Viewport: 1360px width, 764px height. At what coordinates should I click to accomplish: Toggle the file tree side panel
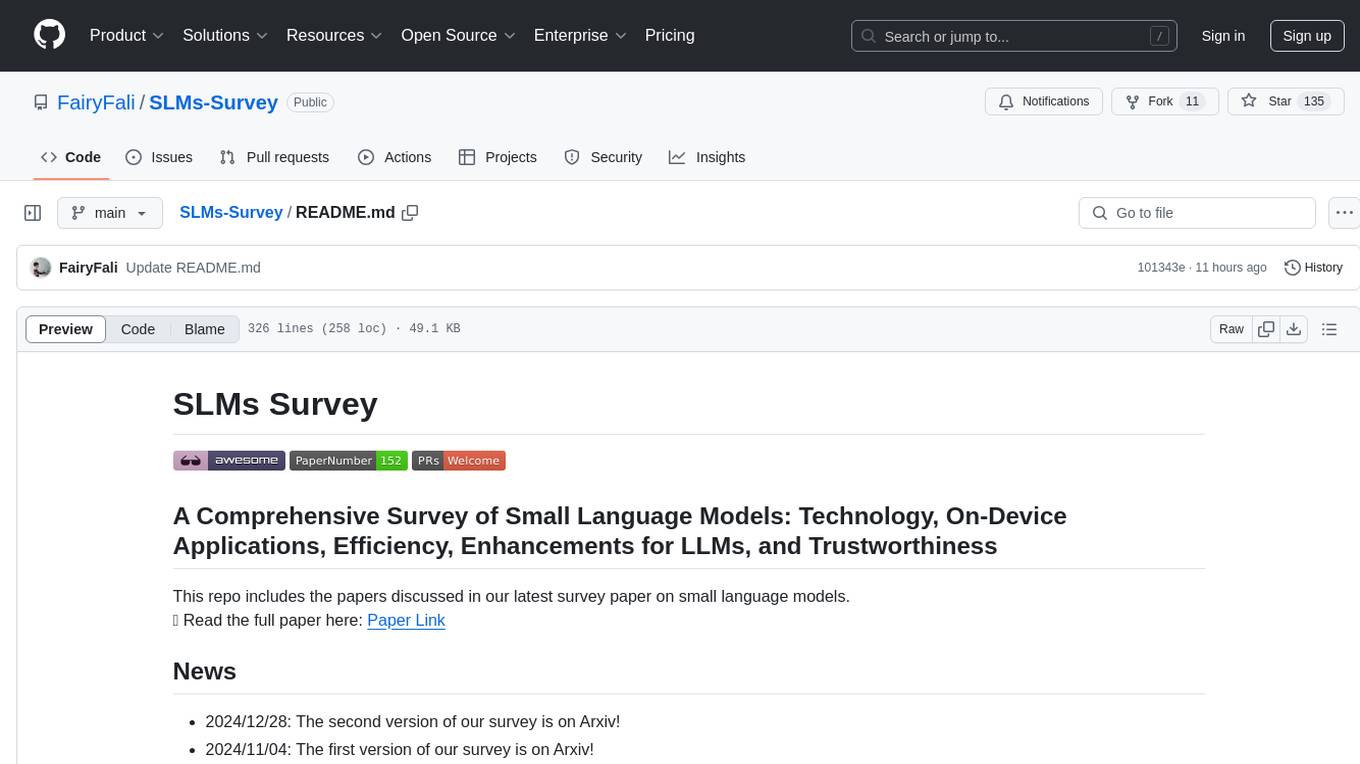point(33,213)
